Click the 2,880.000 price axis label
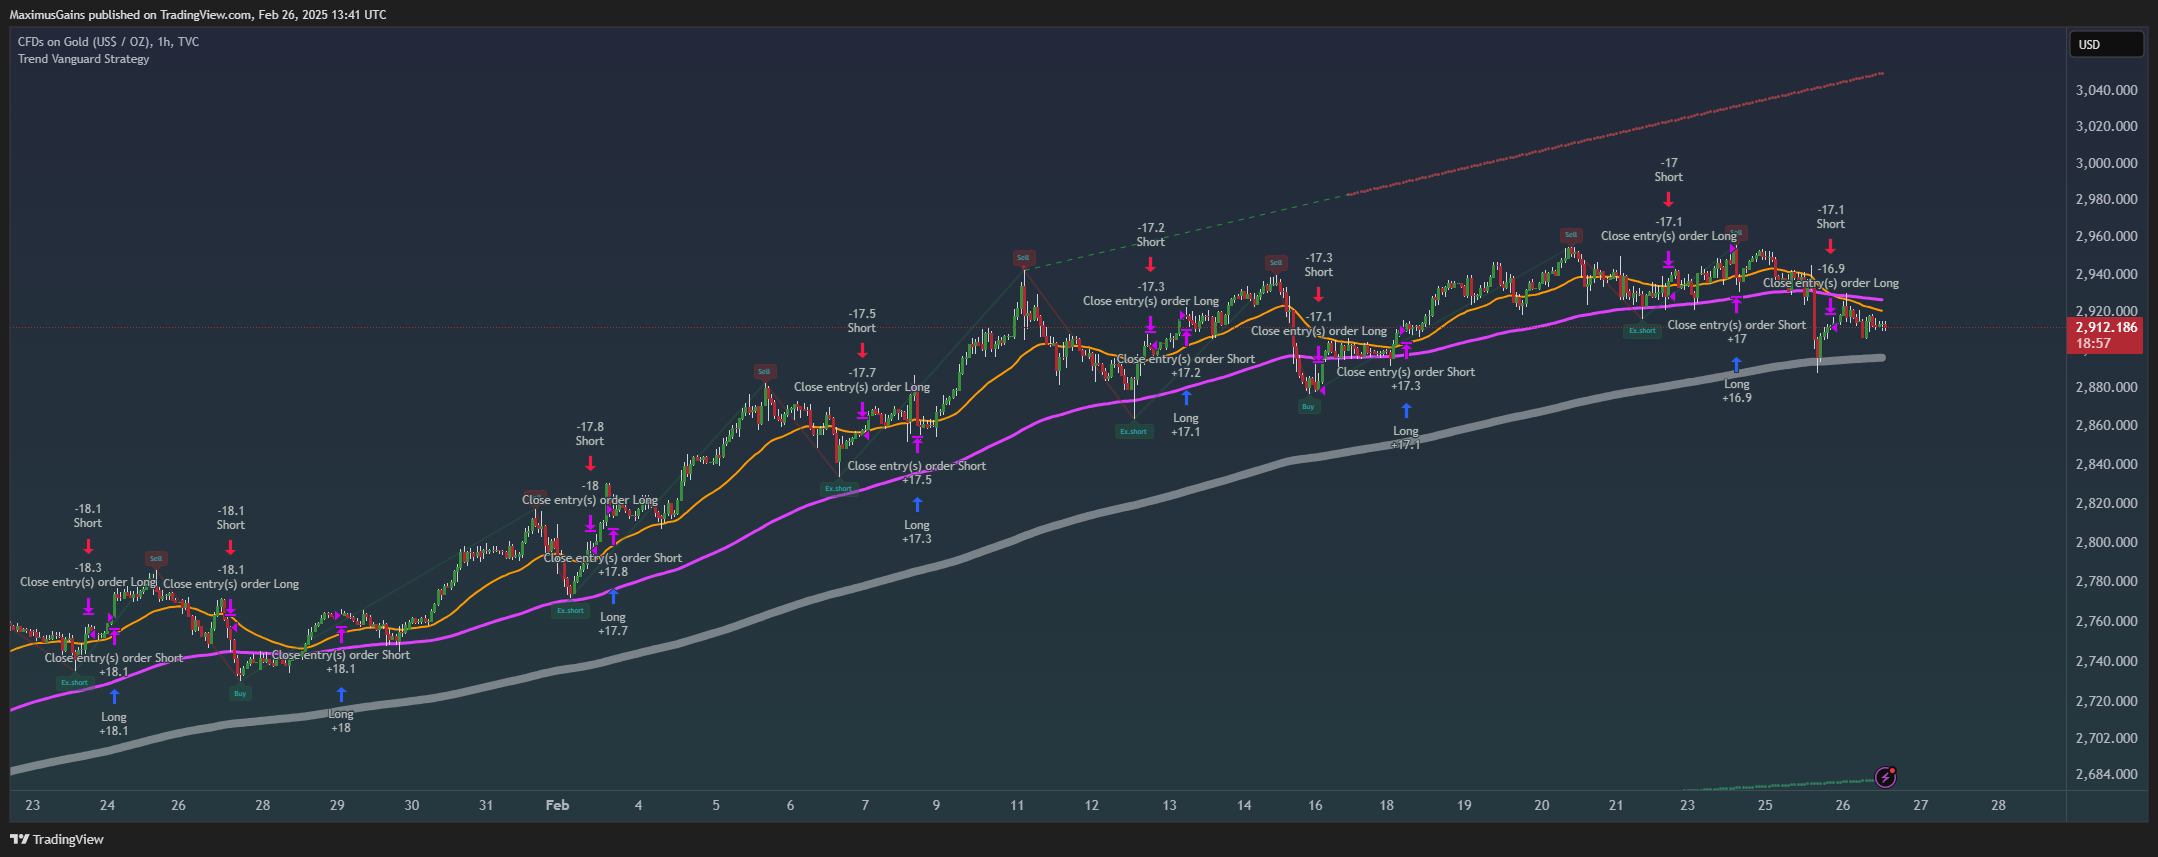 tap(2106, 387)
